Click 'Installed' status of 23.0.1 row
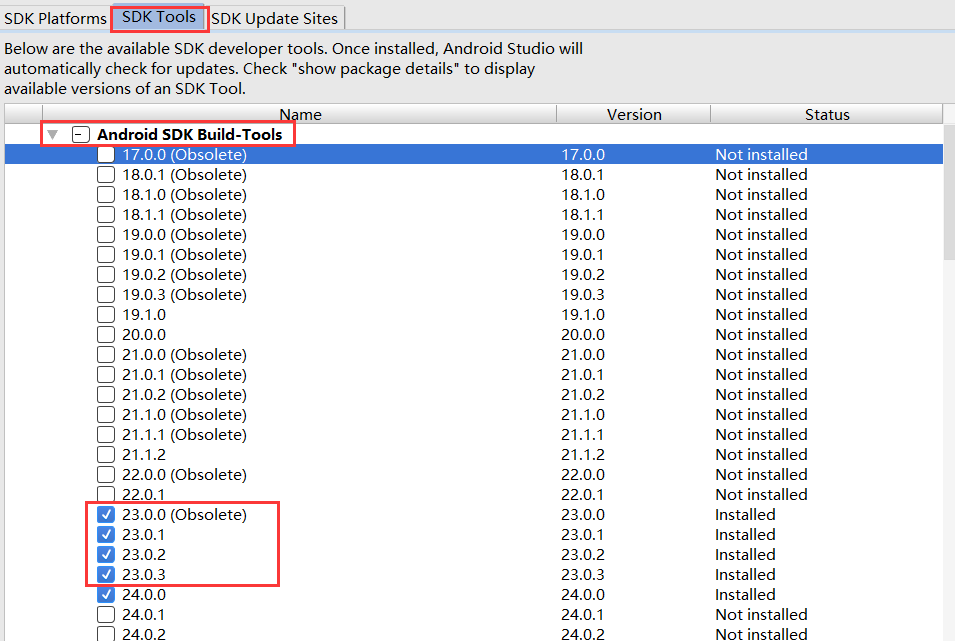This screenshot has height=641, width=955. tap(745, 534)
